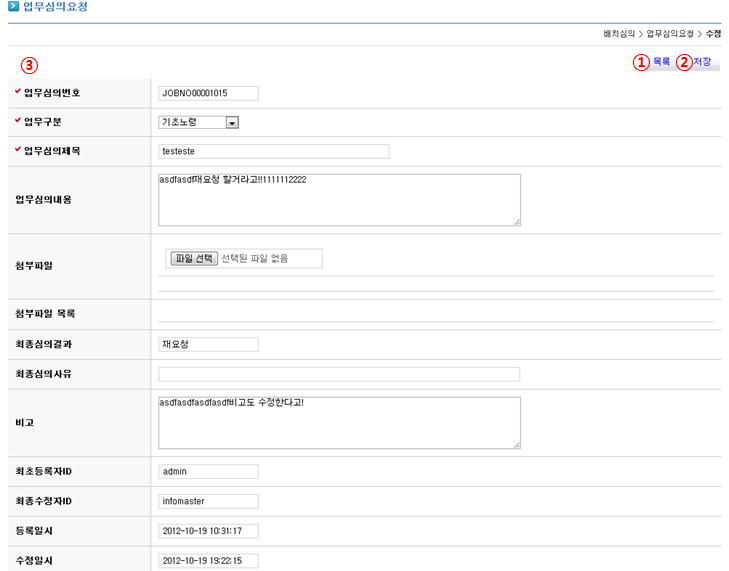Open the 업무구분 dropdown showing 기초노령
The image size is (729, 571).
click(x=198, y=122)
